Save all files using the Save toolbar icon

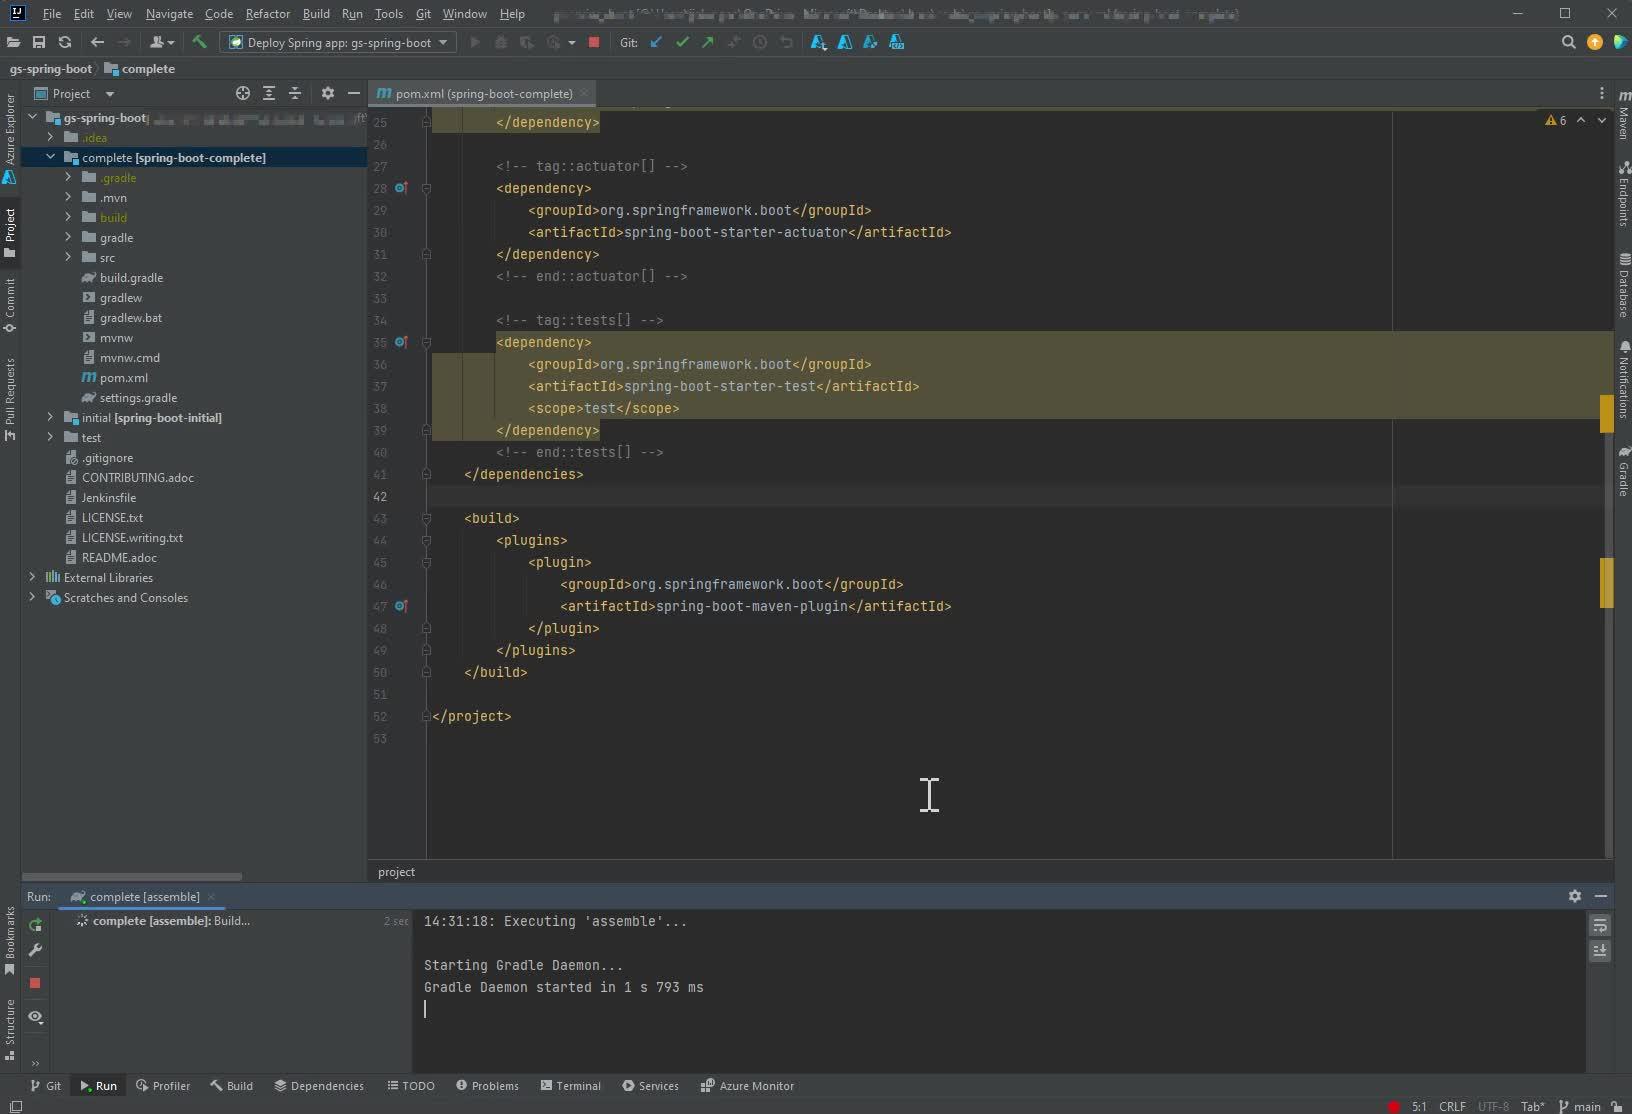(39, 42)
